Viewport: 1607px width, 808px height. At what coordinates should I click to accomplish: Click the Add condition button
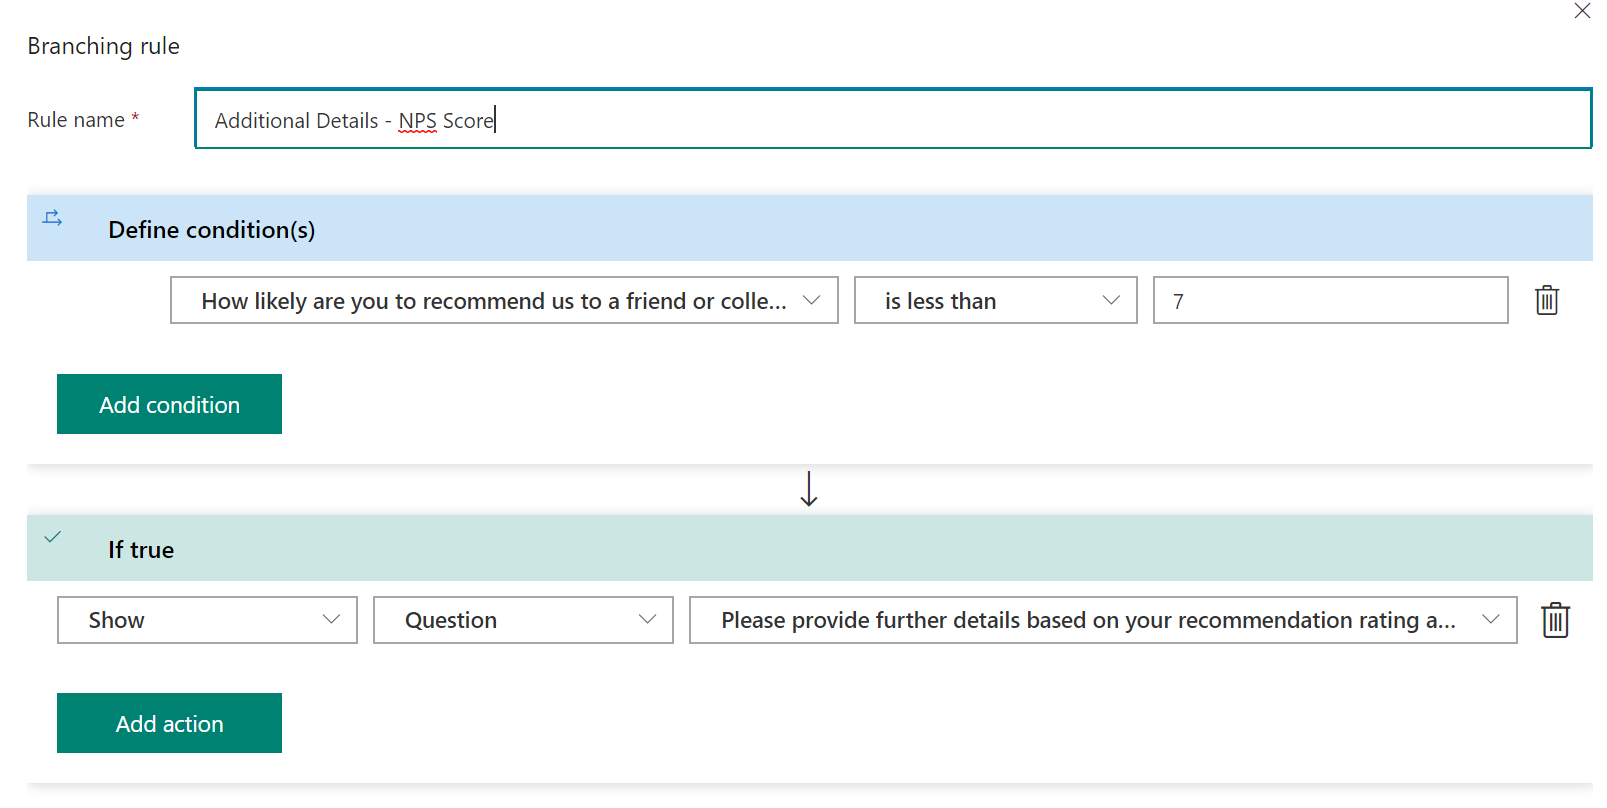(169, 404)
